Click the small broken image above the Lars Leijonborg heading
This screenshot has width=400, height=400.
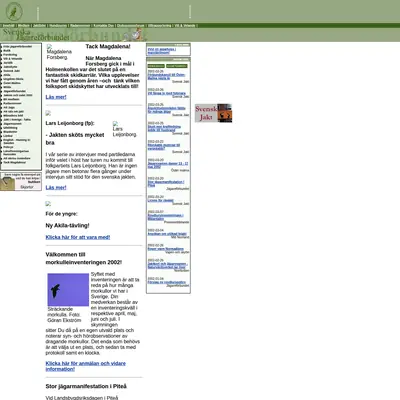[x=48, y=113]
